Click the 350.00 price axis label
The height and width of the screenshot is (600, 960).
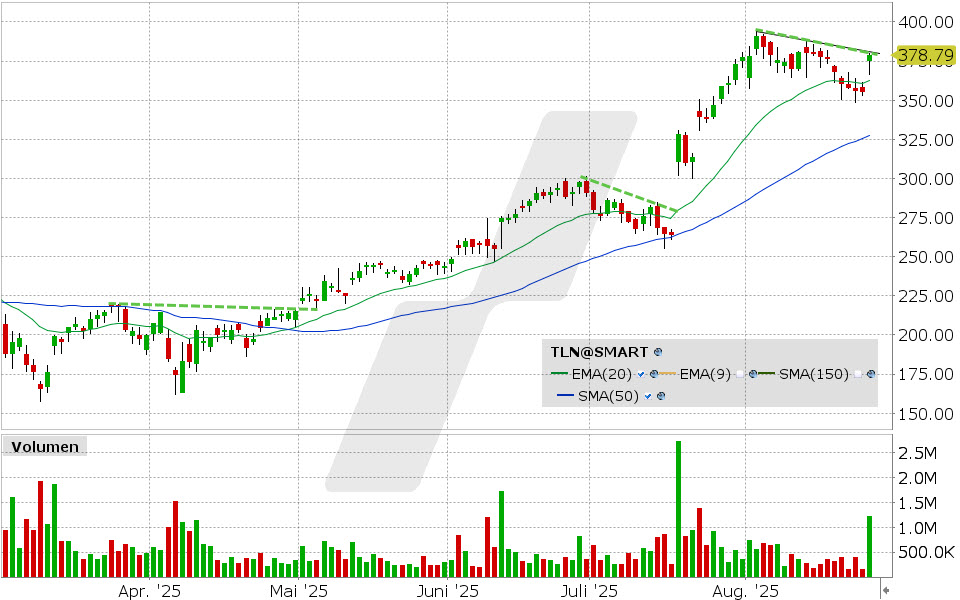coord(925,100)
